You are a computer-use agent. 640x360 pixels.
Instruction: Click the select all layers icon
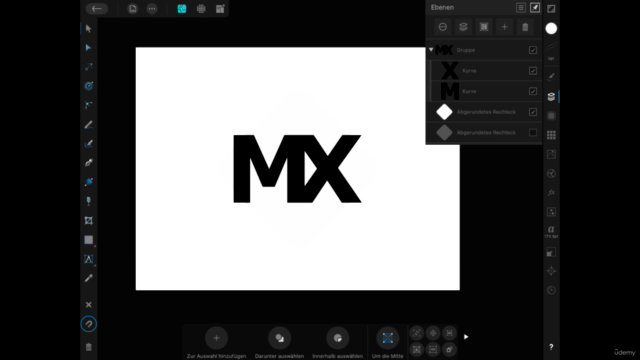[484, 27]
